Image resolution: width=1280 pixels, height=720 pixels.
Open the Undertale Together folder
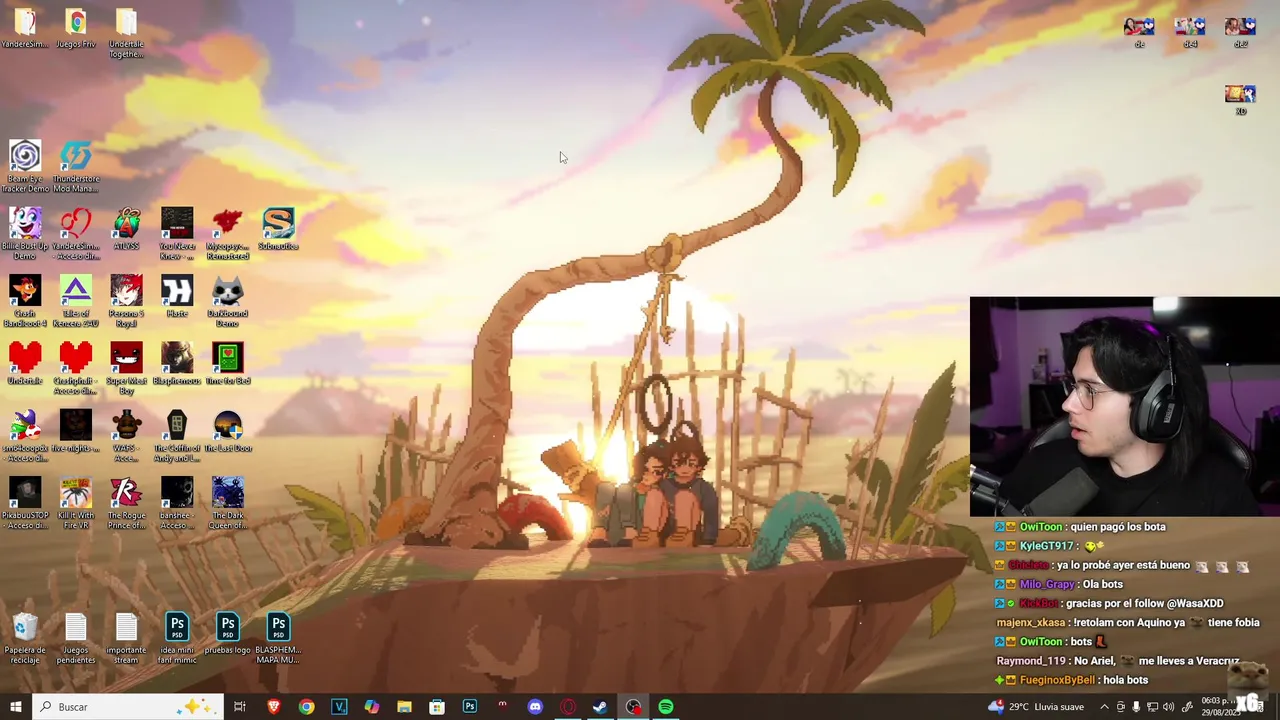(x=126, y=34)
